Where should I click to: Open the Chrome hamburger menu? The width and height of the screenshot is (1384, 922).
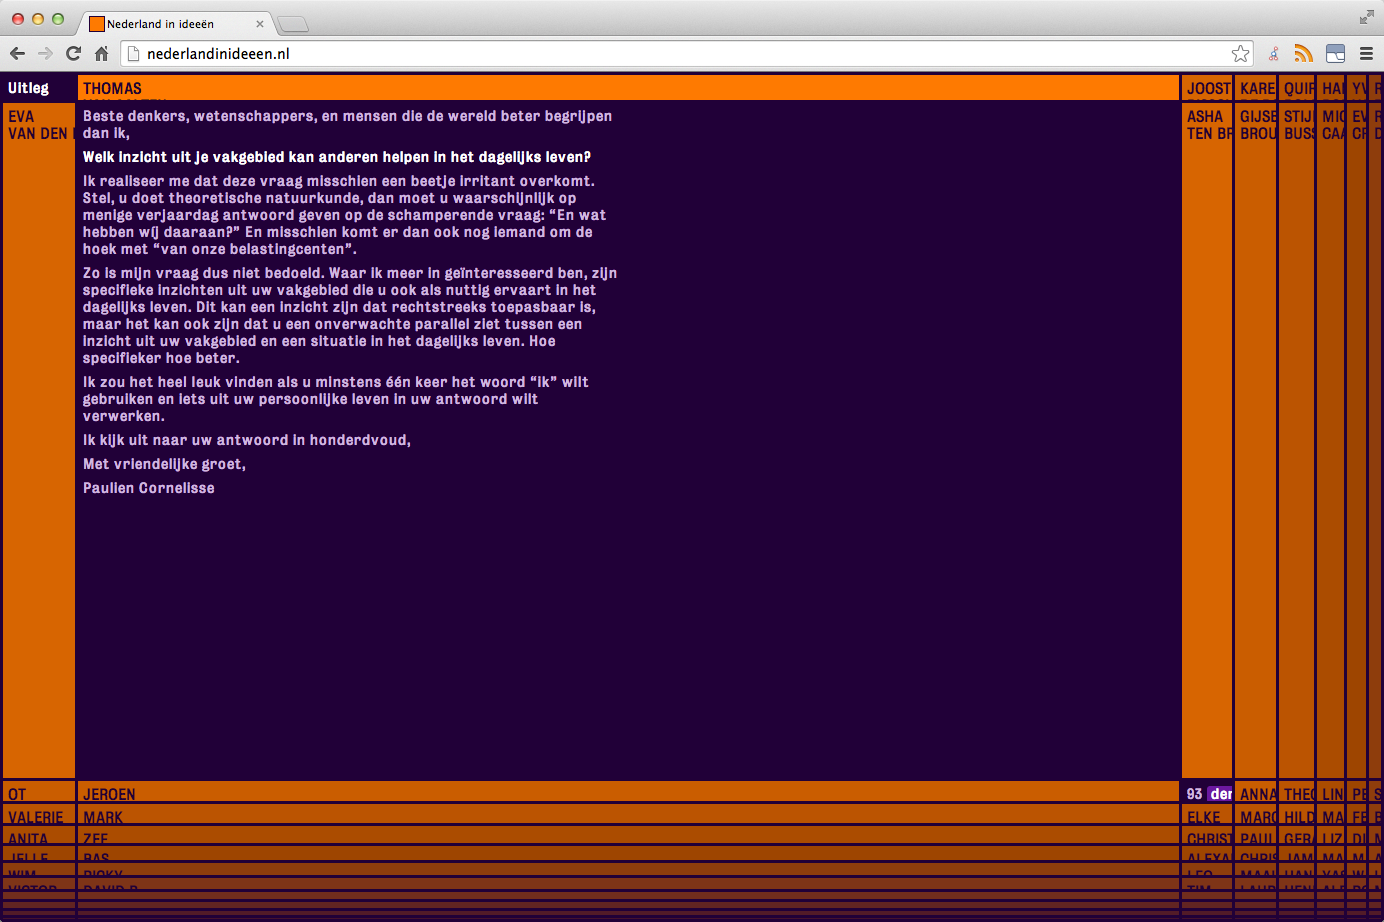tap(1366, 54)
